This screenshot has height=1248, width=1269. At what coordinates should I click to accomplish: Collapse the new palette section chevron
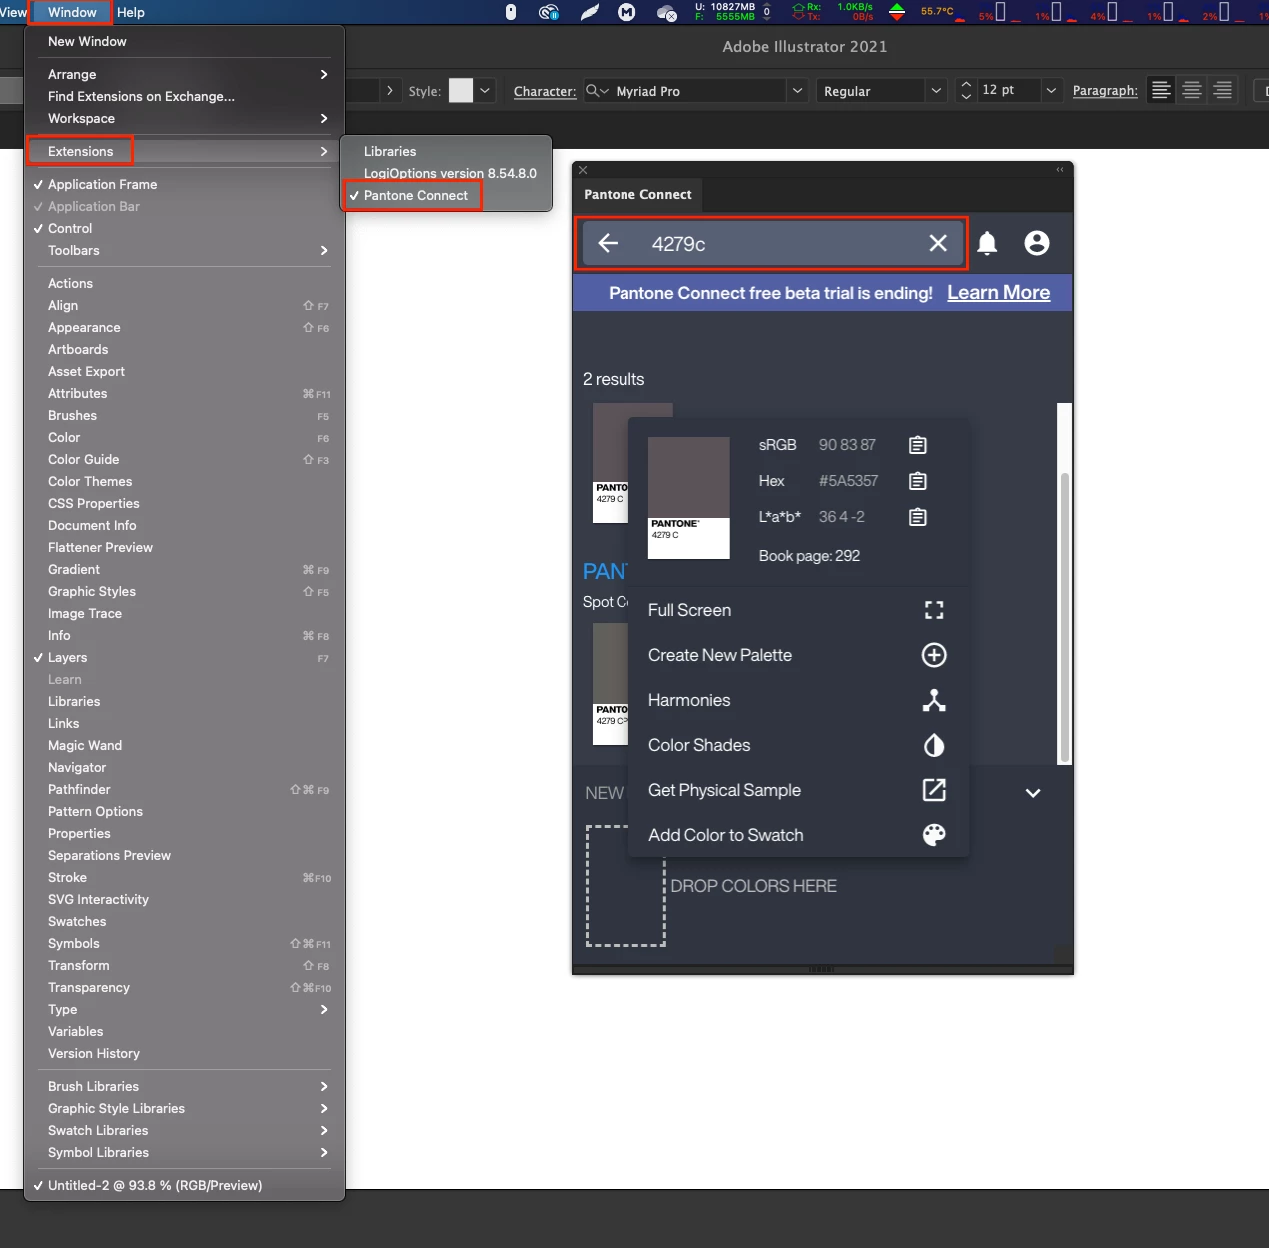click(x=1033, y=793)
